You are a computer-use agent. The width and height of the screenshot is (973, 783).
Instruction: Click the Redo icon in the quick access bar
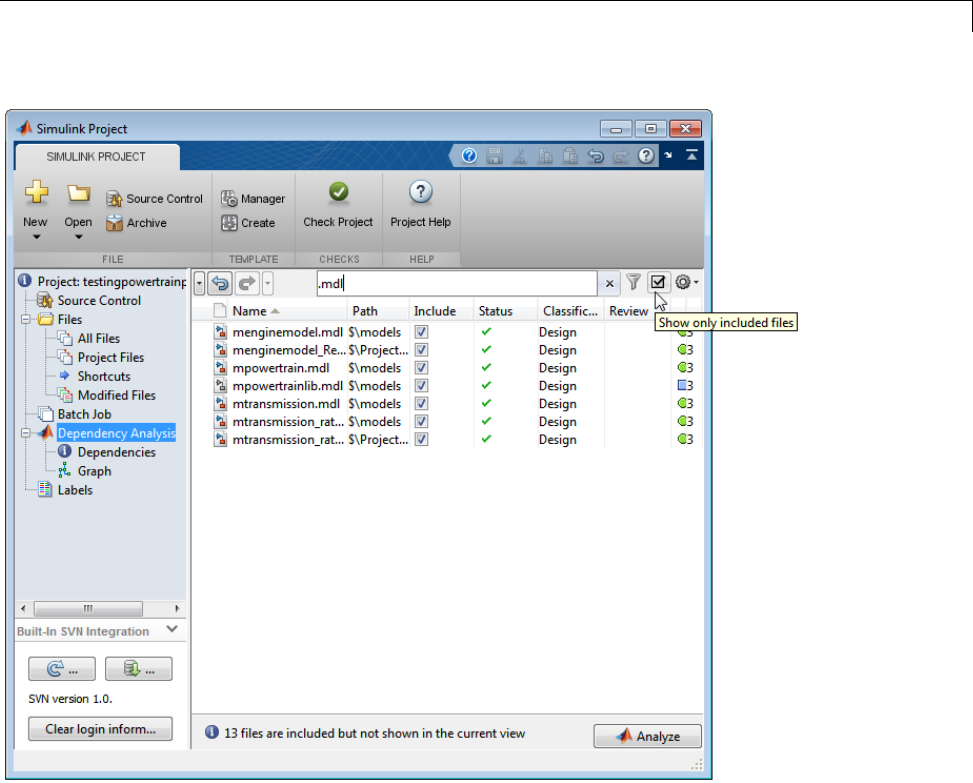[621, 156]
